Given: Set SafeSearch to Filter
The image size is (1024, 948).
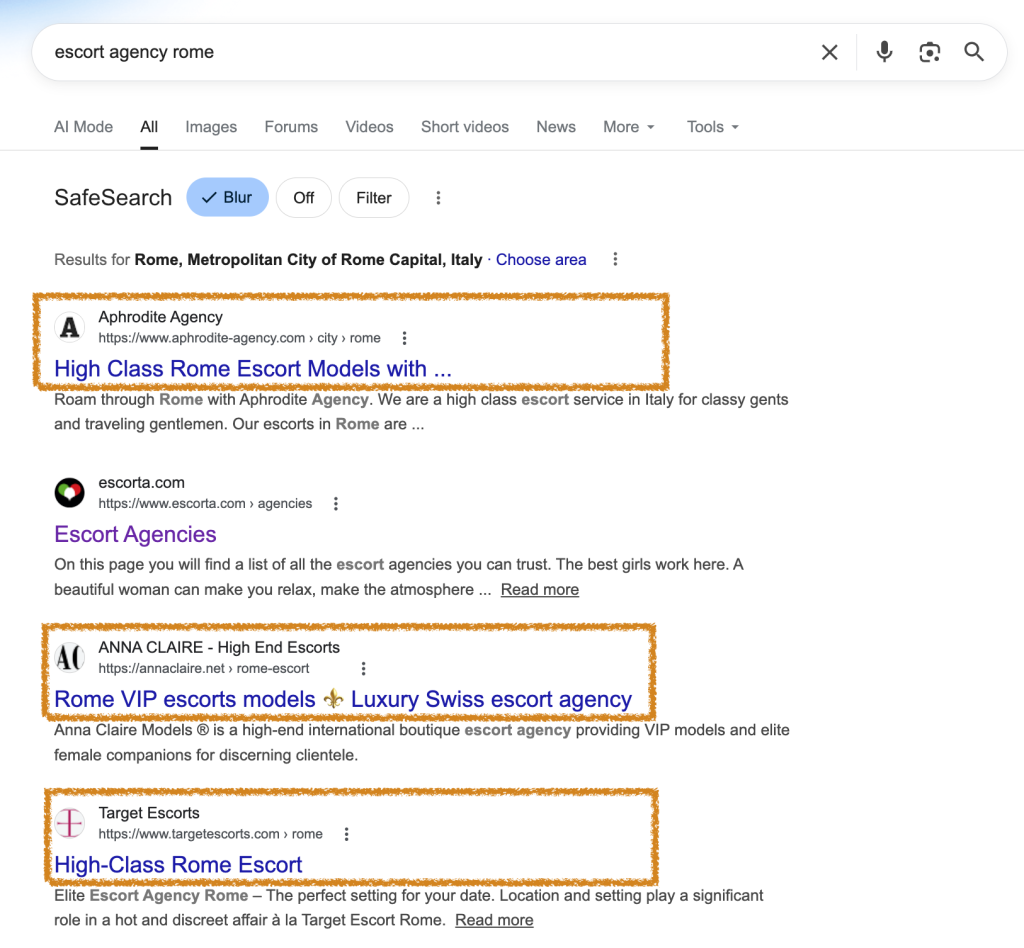Looking at the screenshot, I should click(373, 198).
